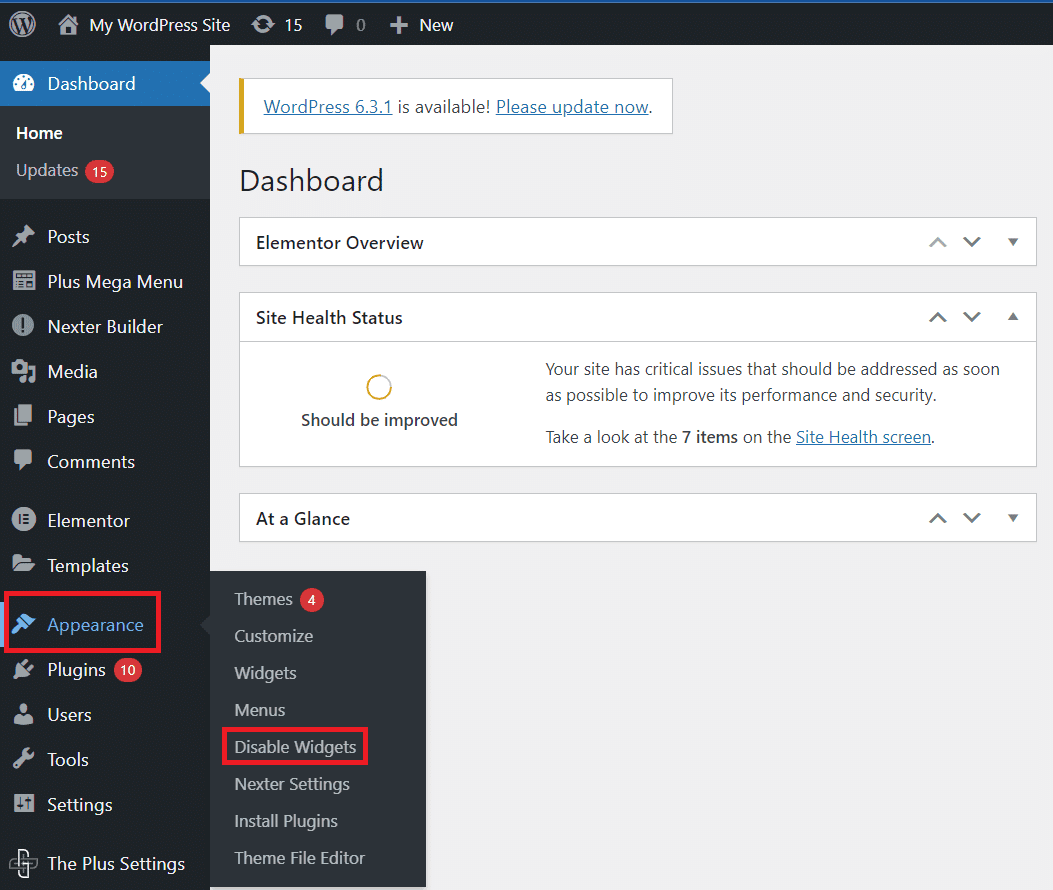Move Elementor Overview box up with arrow

[937, 241]
